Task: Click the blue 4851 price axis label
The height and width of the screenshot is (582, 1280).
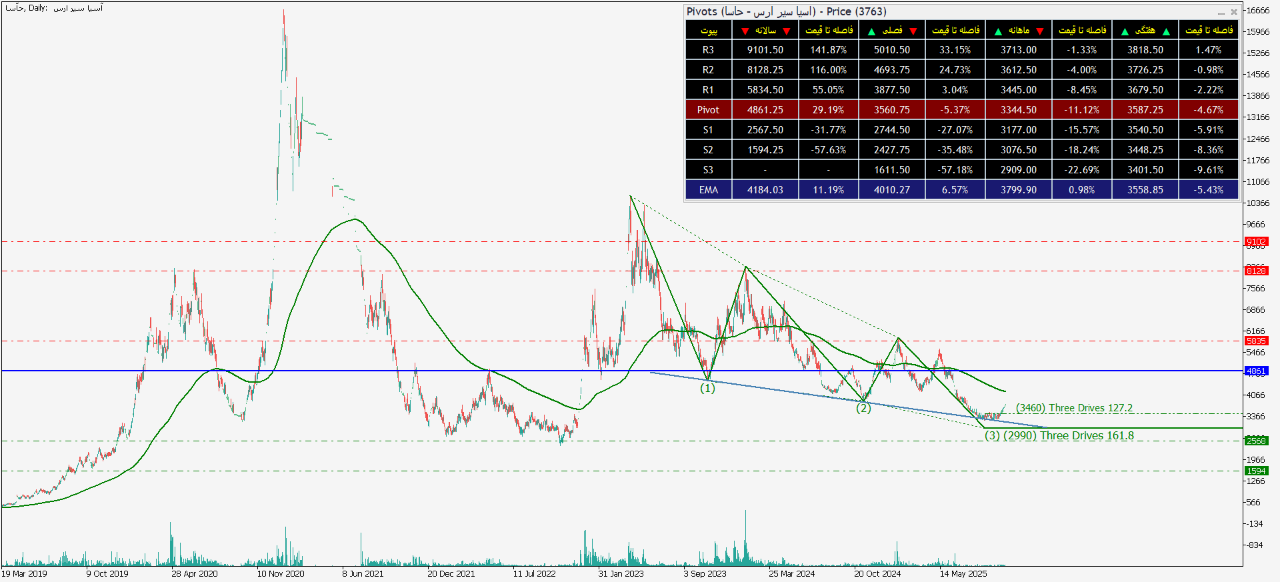Action: (x=1256, y=371)
